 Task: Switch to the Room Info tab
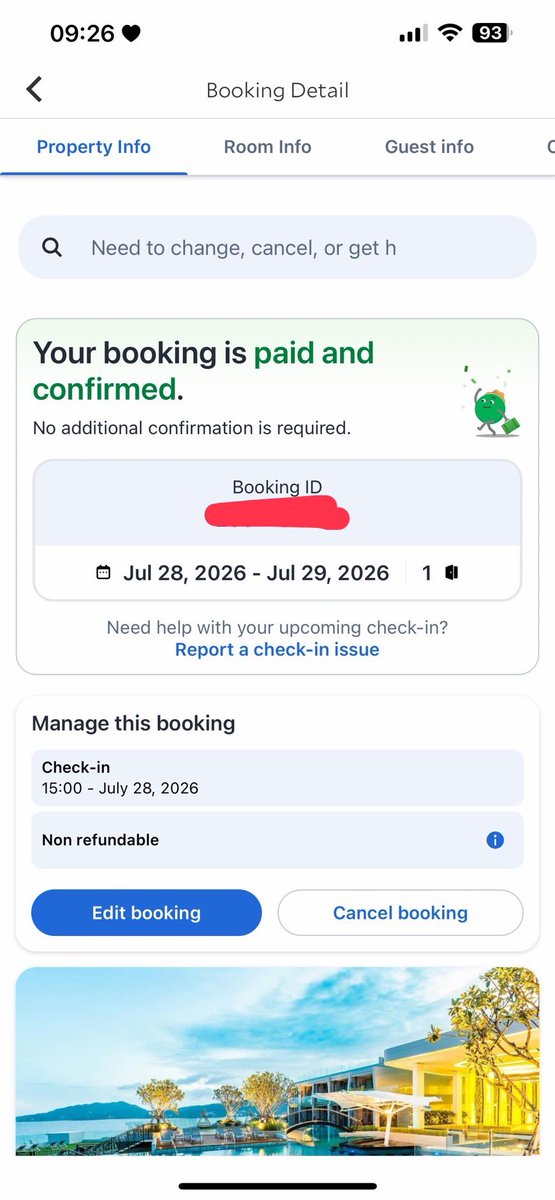click(267, 147)
